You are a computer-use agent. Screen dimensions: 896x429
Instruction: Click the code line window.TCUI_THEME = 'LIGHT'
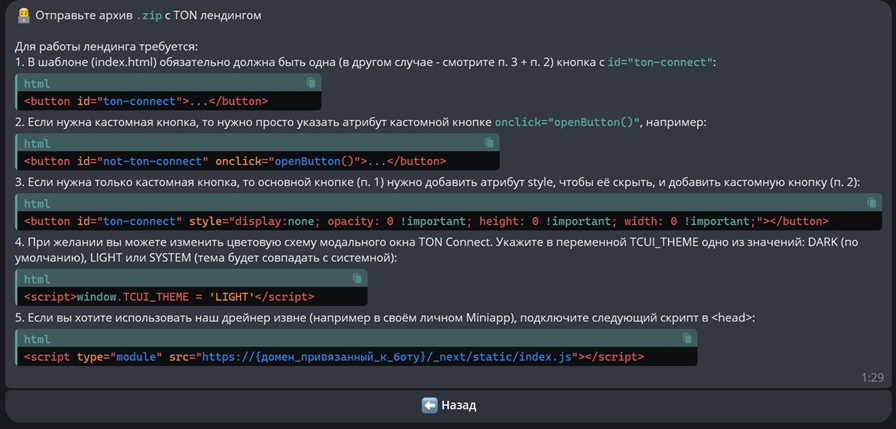click(x=169, y=297)
